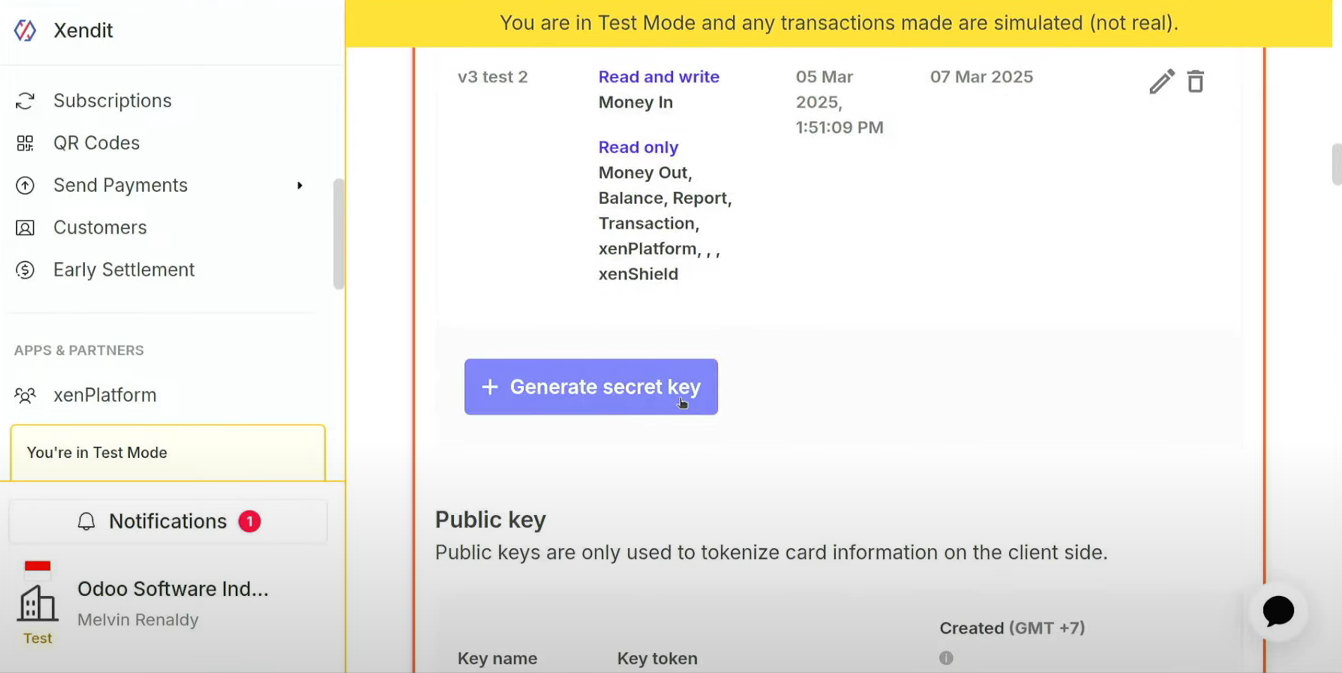This screenshot has width=1342, height=673.
Task: Click the v3 test 2 key name
Action: (493, 77)
